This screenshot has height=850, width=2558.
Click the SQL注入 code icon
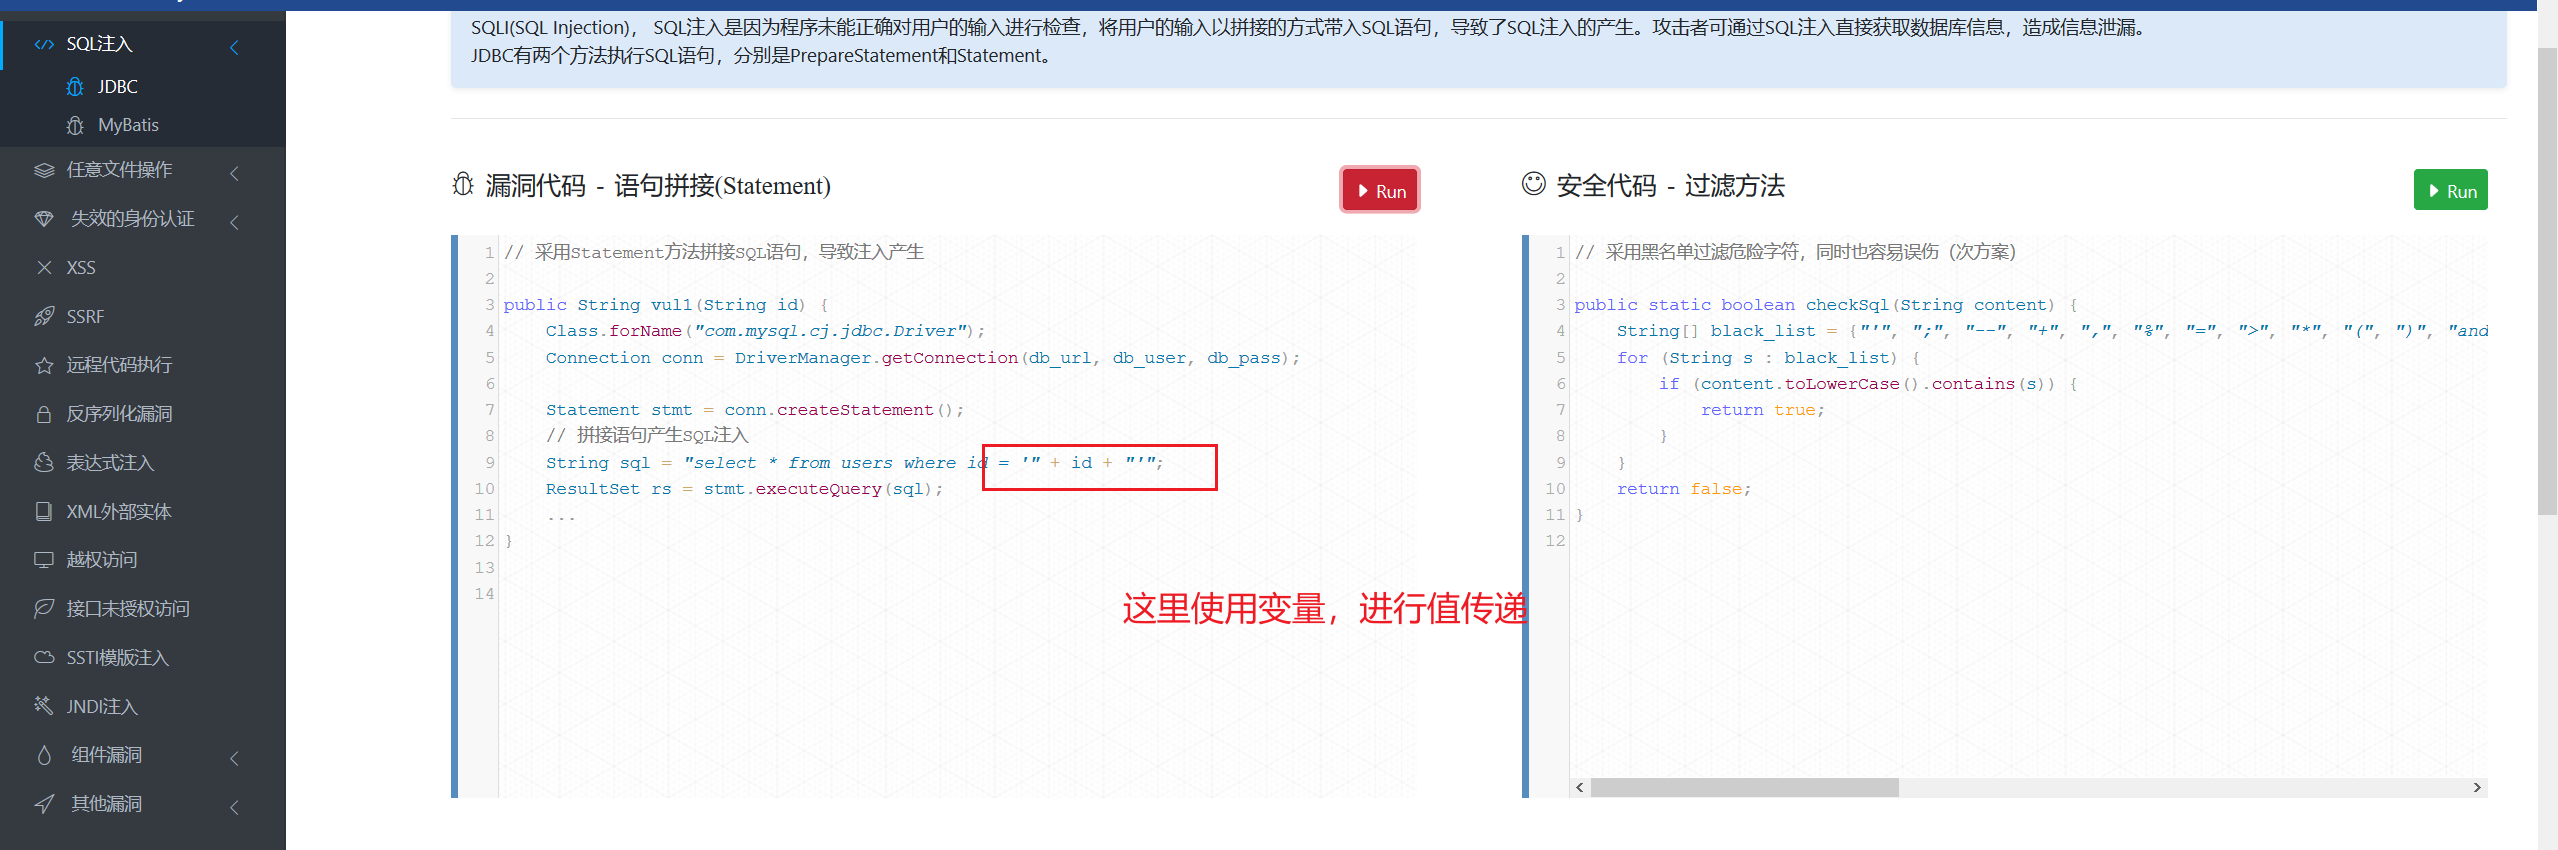[x=44, y=44]
